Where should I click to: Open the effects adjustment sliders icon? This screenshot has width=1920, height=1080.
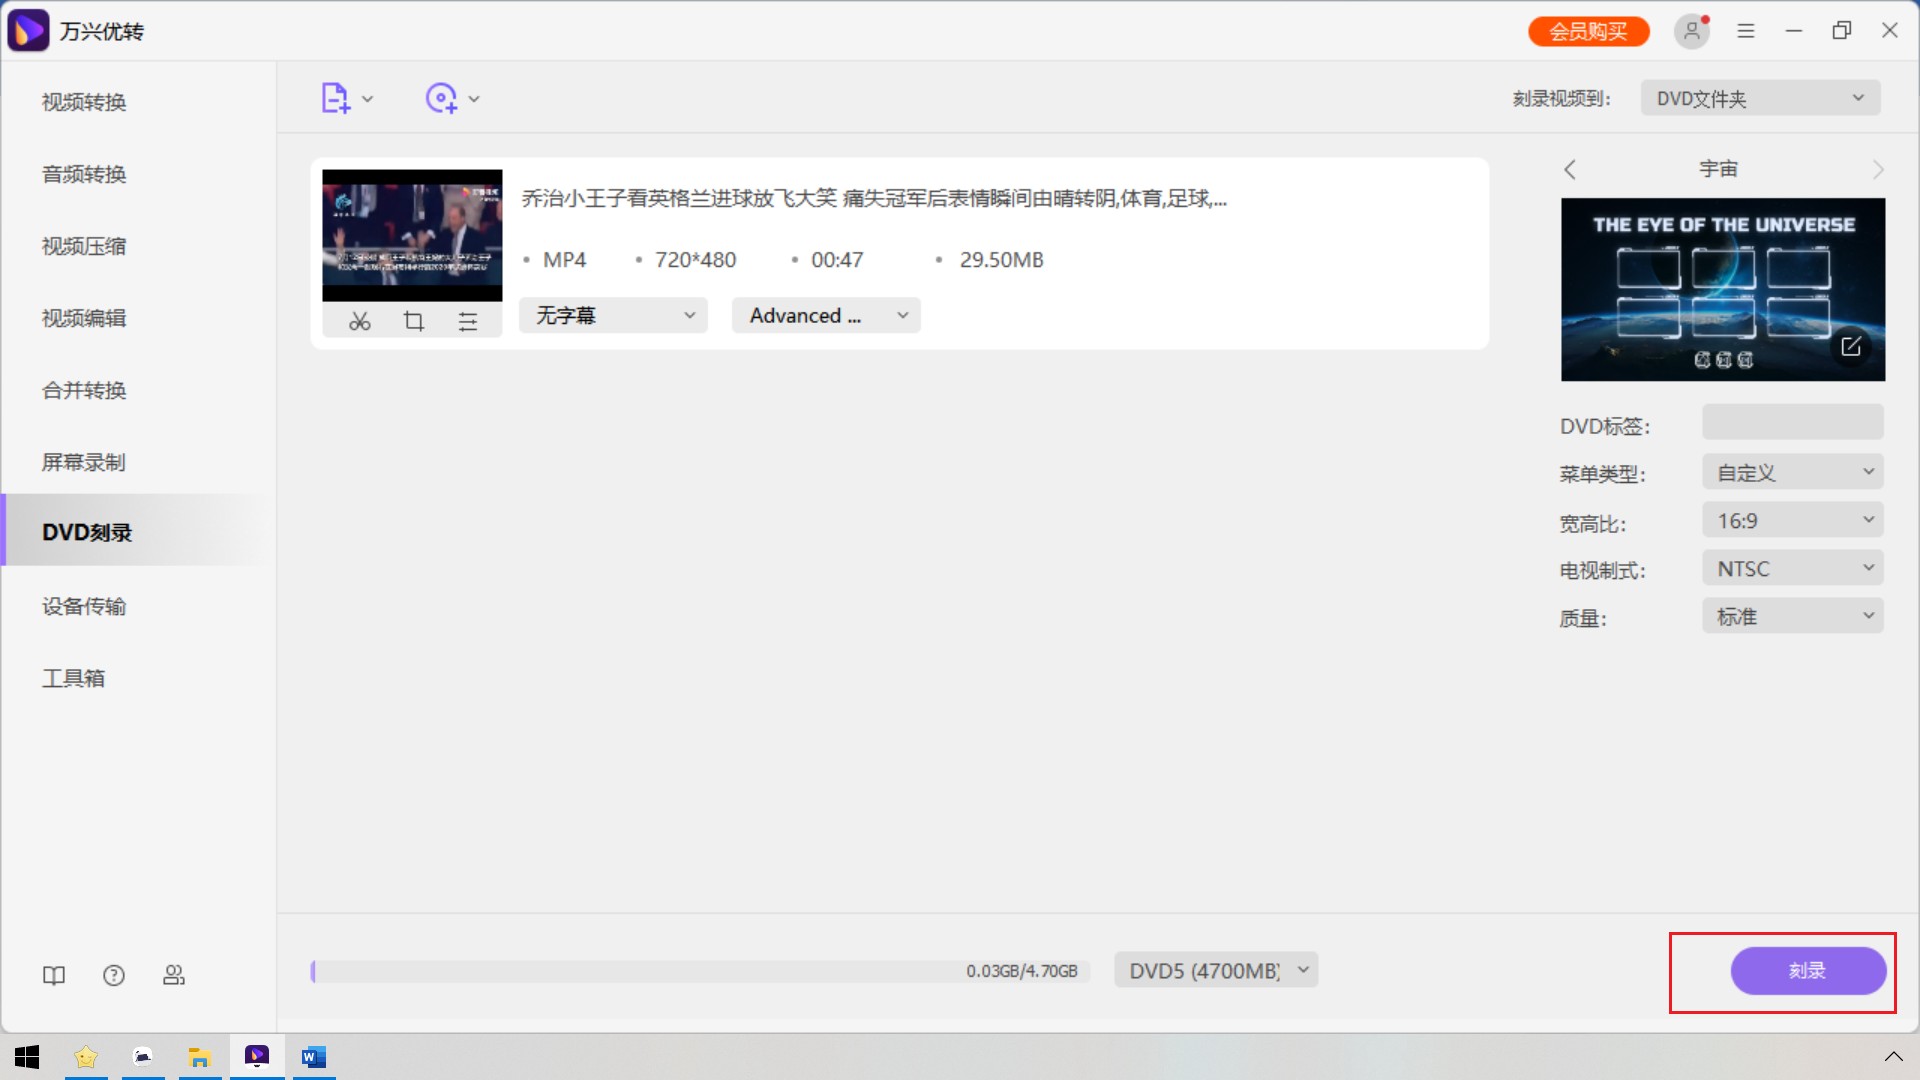tap(468, 321)
